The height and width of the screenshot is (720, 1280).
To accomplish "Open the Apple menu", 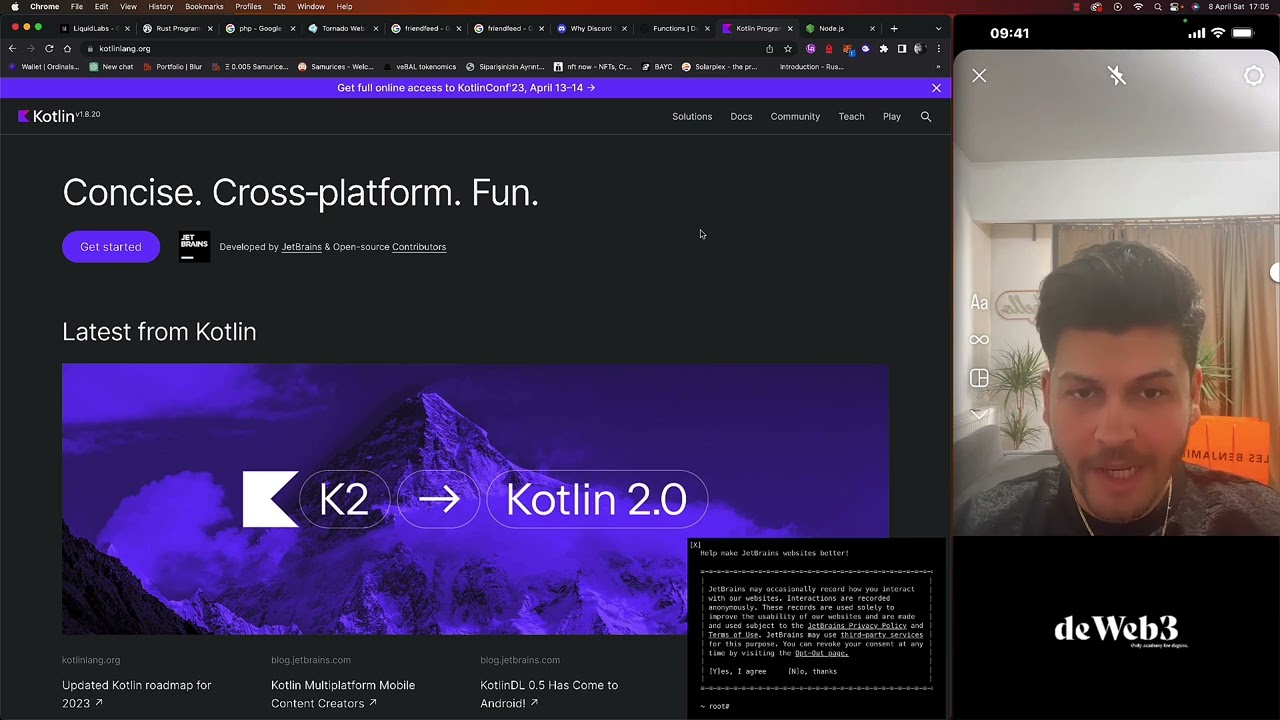I will pos(14,6).
